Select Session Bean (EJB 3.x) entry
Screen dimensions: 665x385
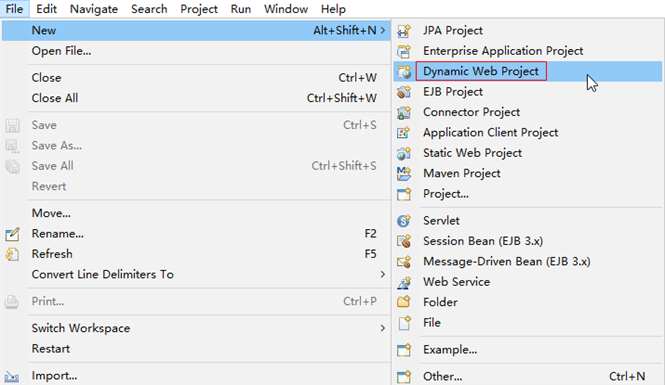click(528, 241)
